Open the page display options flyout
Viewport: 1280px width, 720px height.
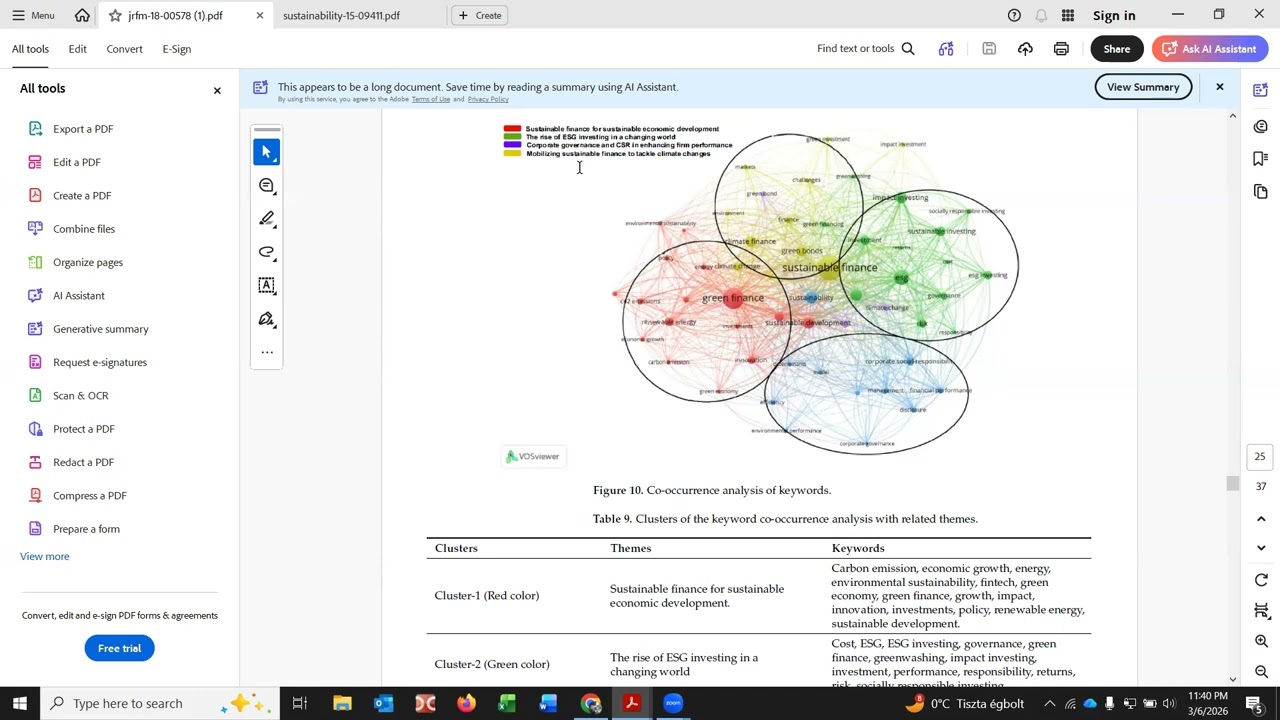click(1261, 611)
